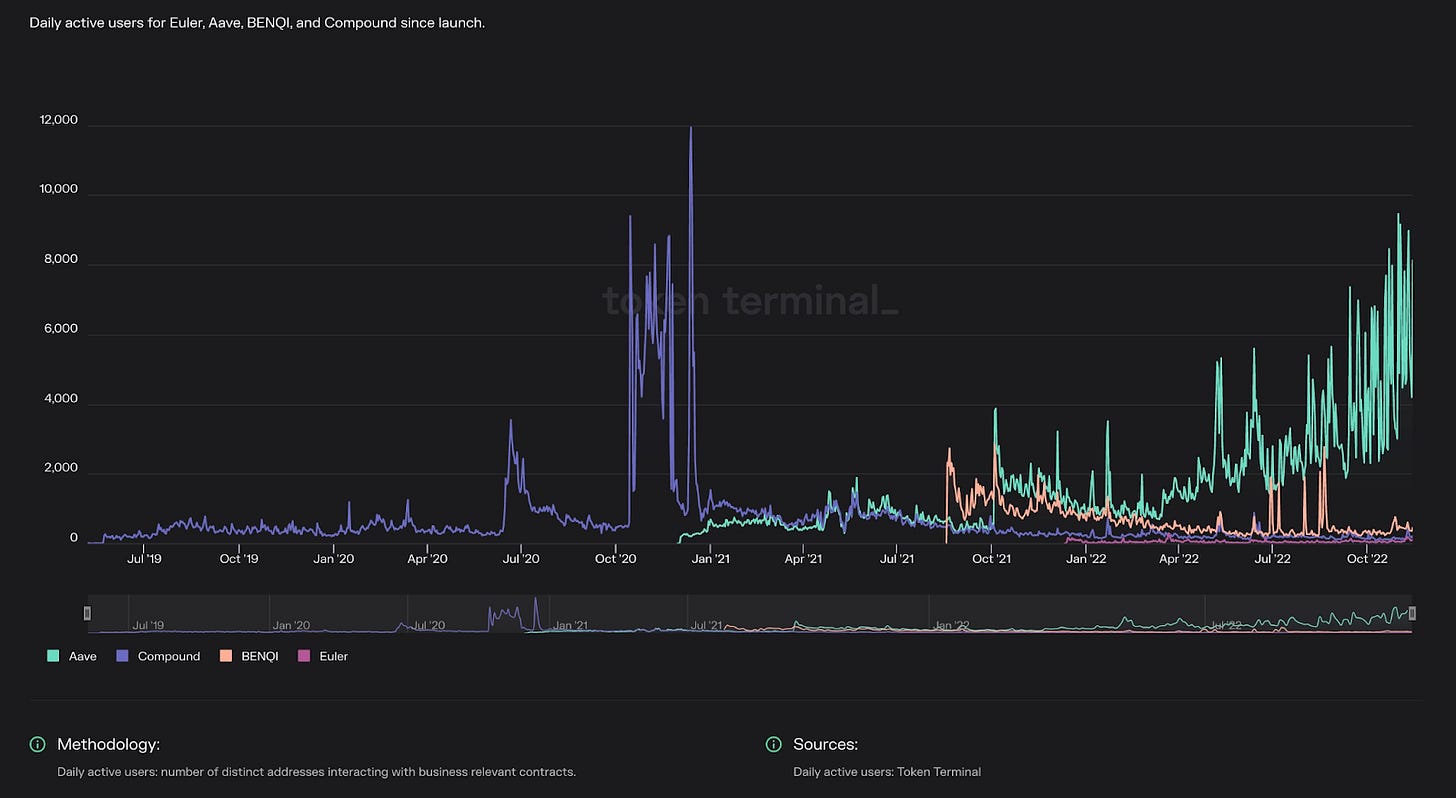Click the Aave legend label

click(83, 657)
